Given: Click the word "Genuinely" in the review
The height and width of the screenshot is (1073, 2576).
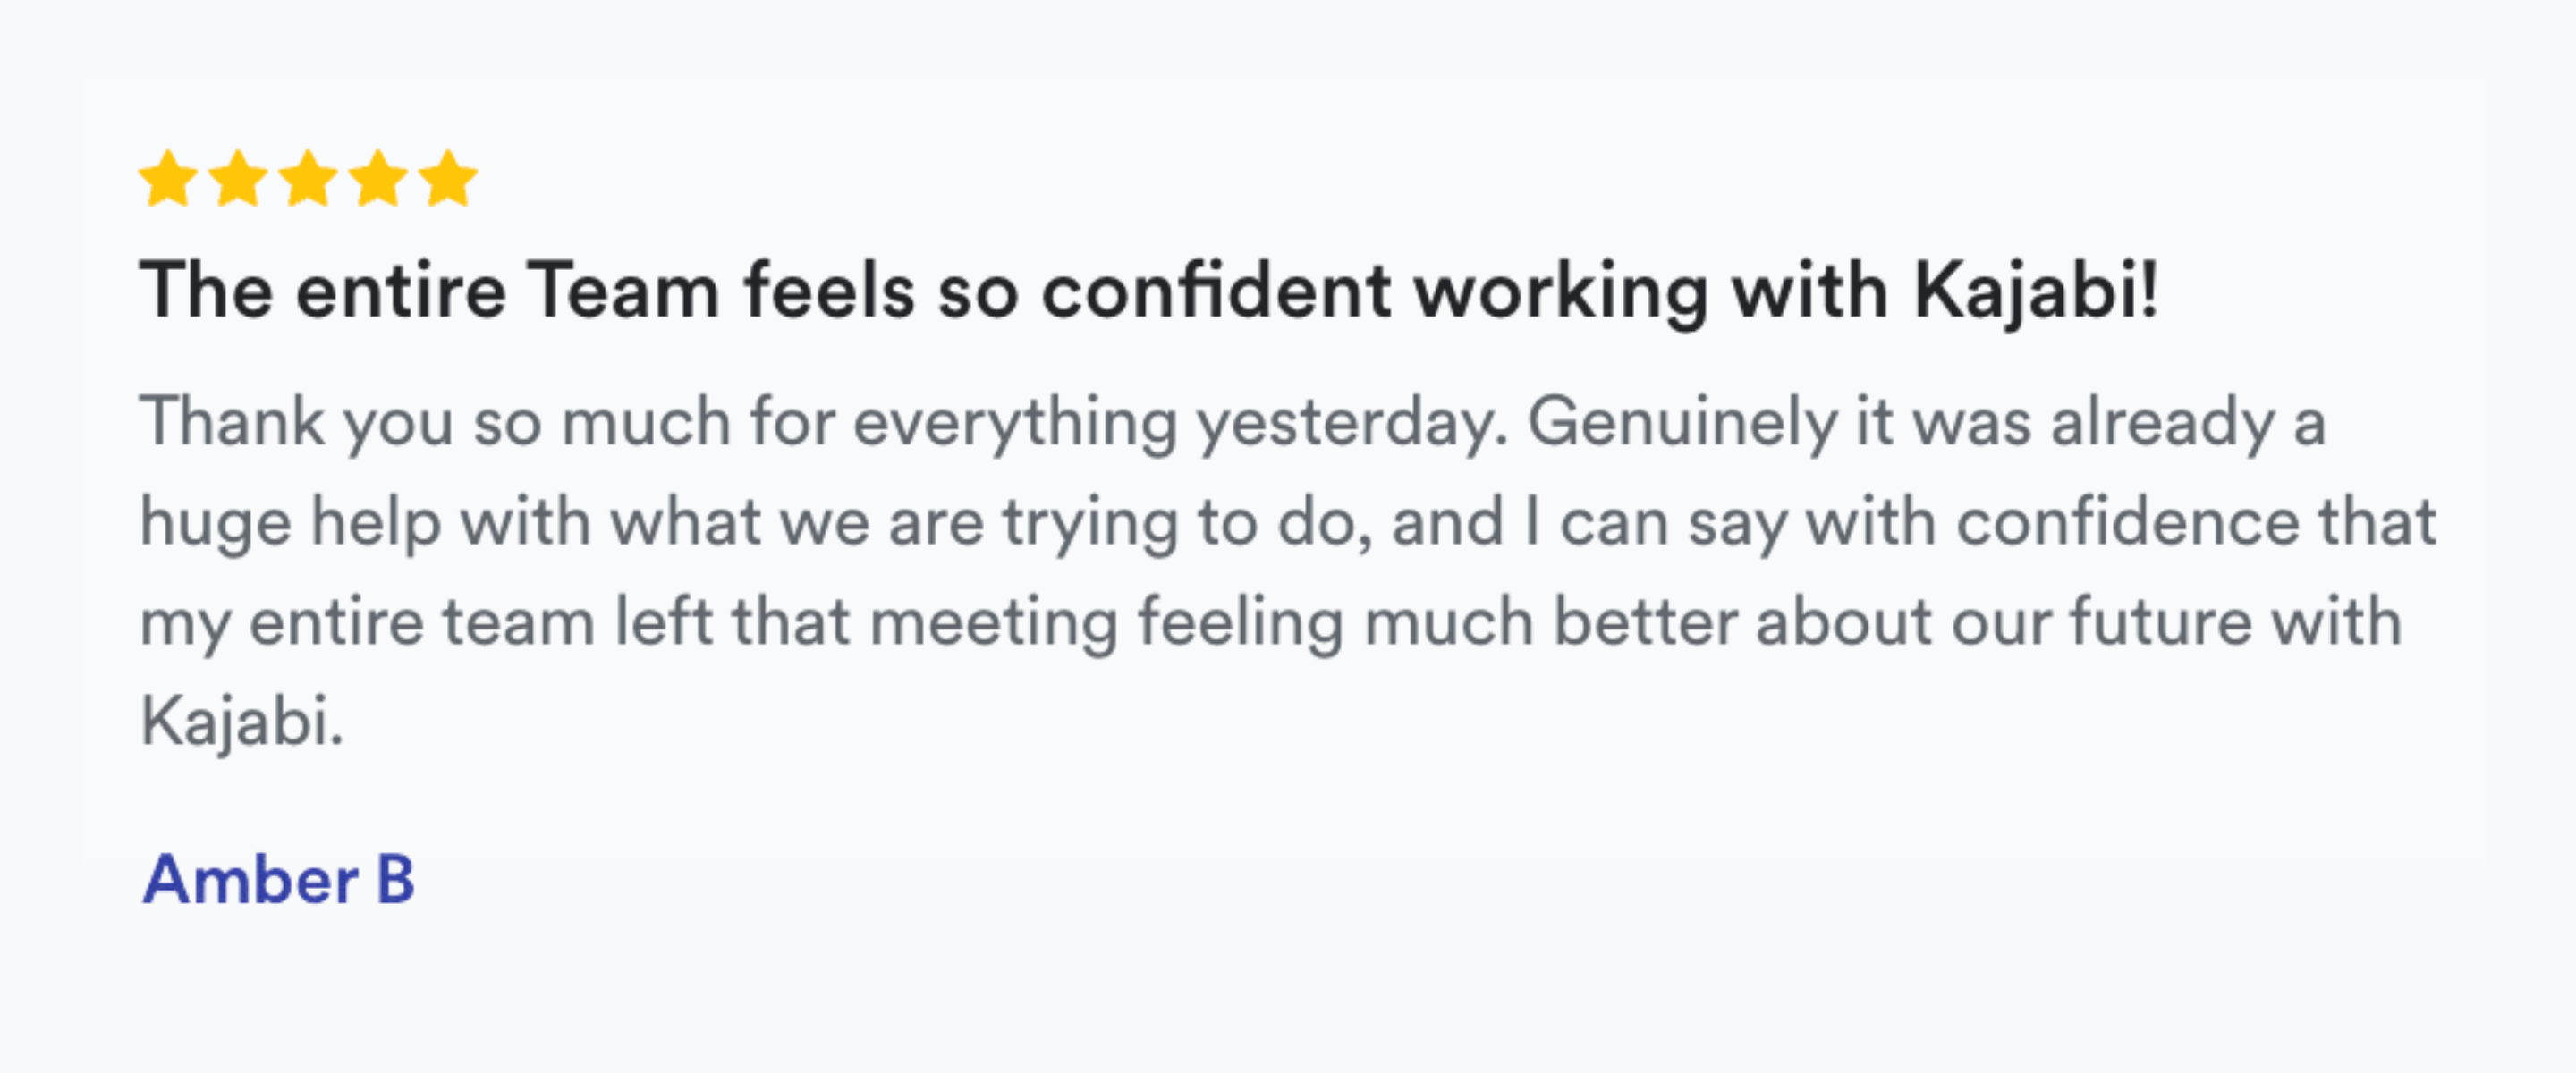Looking at the screenshot, I should click(1682, 422).
